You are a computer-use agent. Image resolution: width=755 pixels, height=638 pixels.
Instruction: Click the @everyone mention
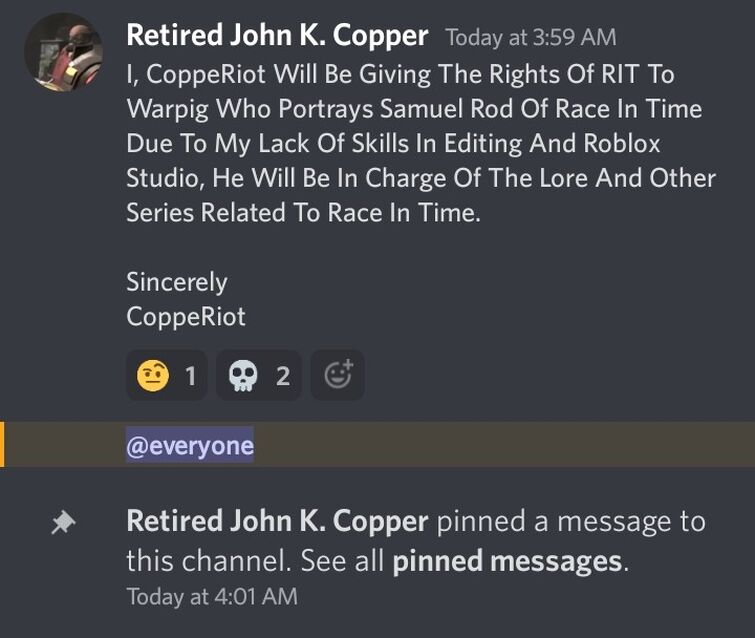[x=190, y=445]
